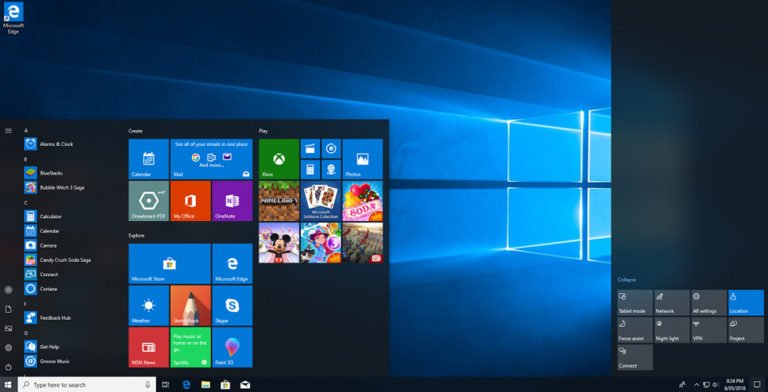
Task: Launch the Skype tile
Action: pos(232,305)
